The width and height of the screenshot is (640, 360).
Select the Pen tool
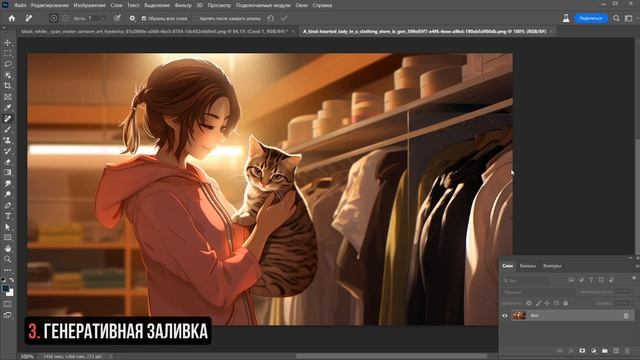coord(8,205)
